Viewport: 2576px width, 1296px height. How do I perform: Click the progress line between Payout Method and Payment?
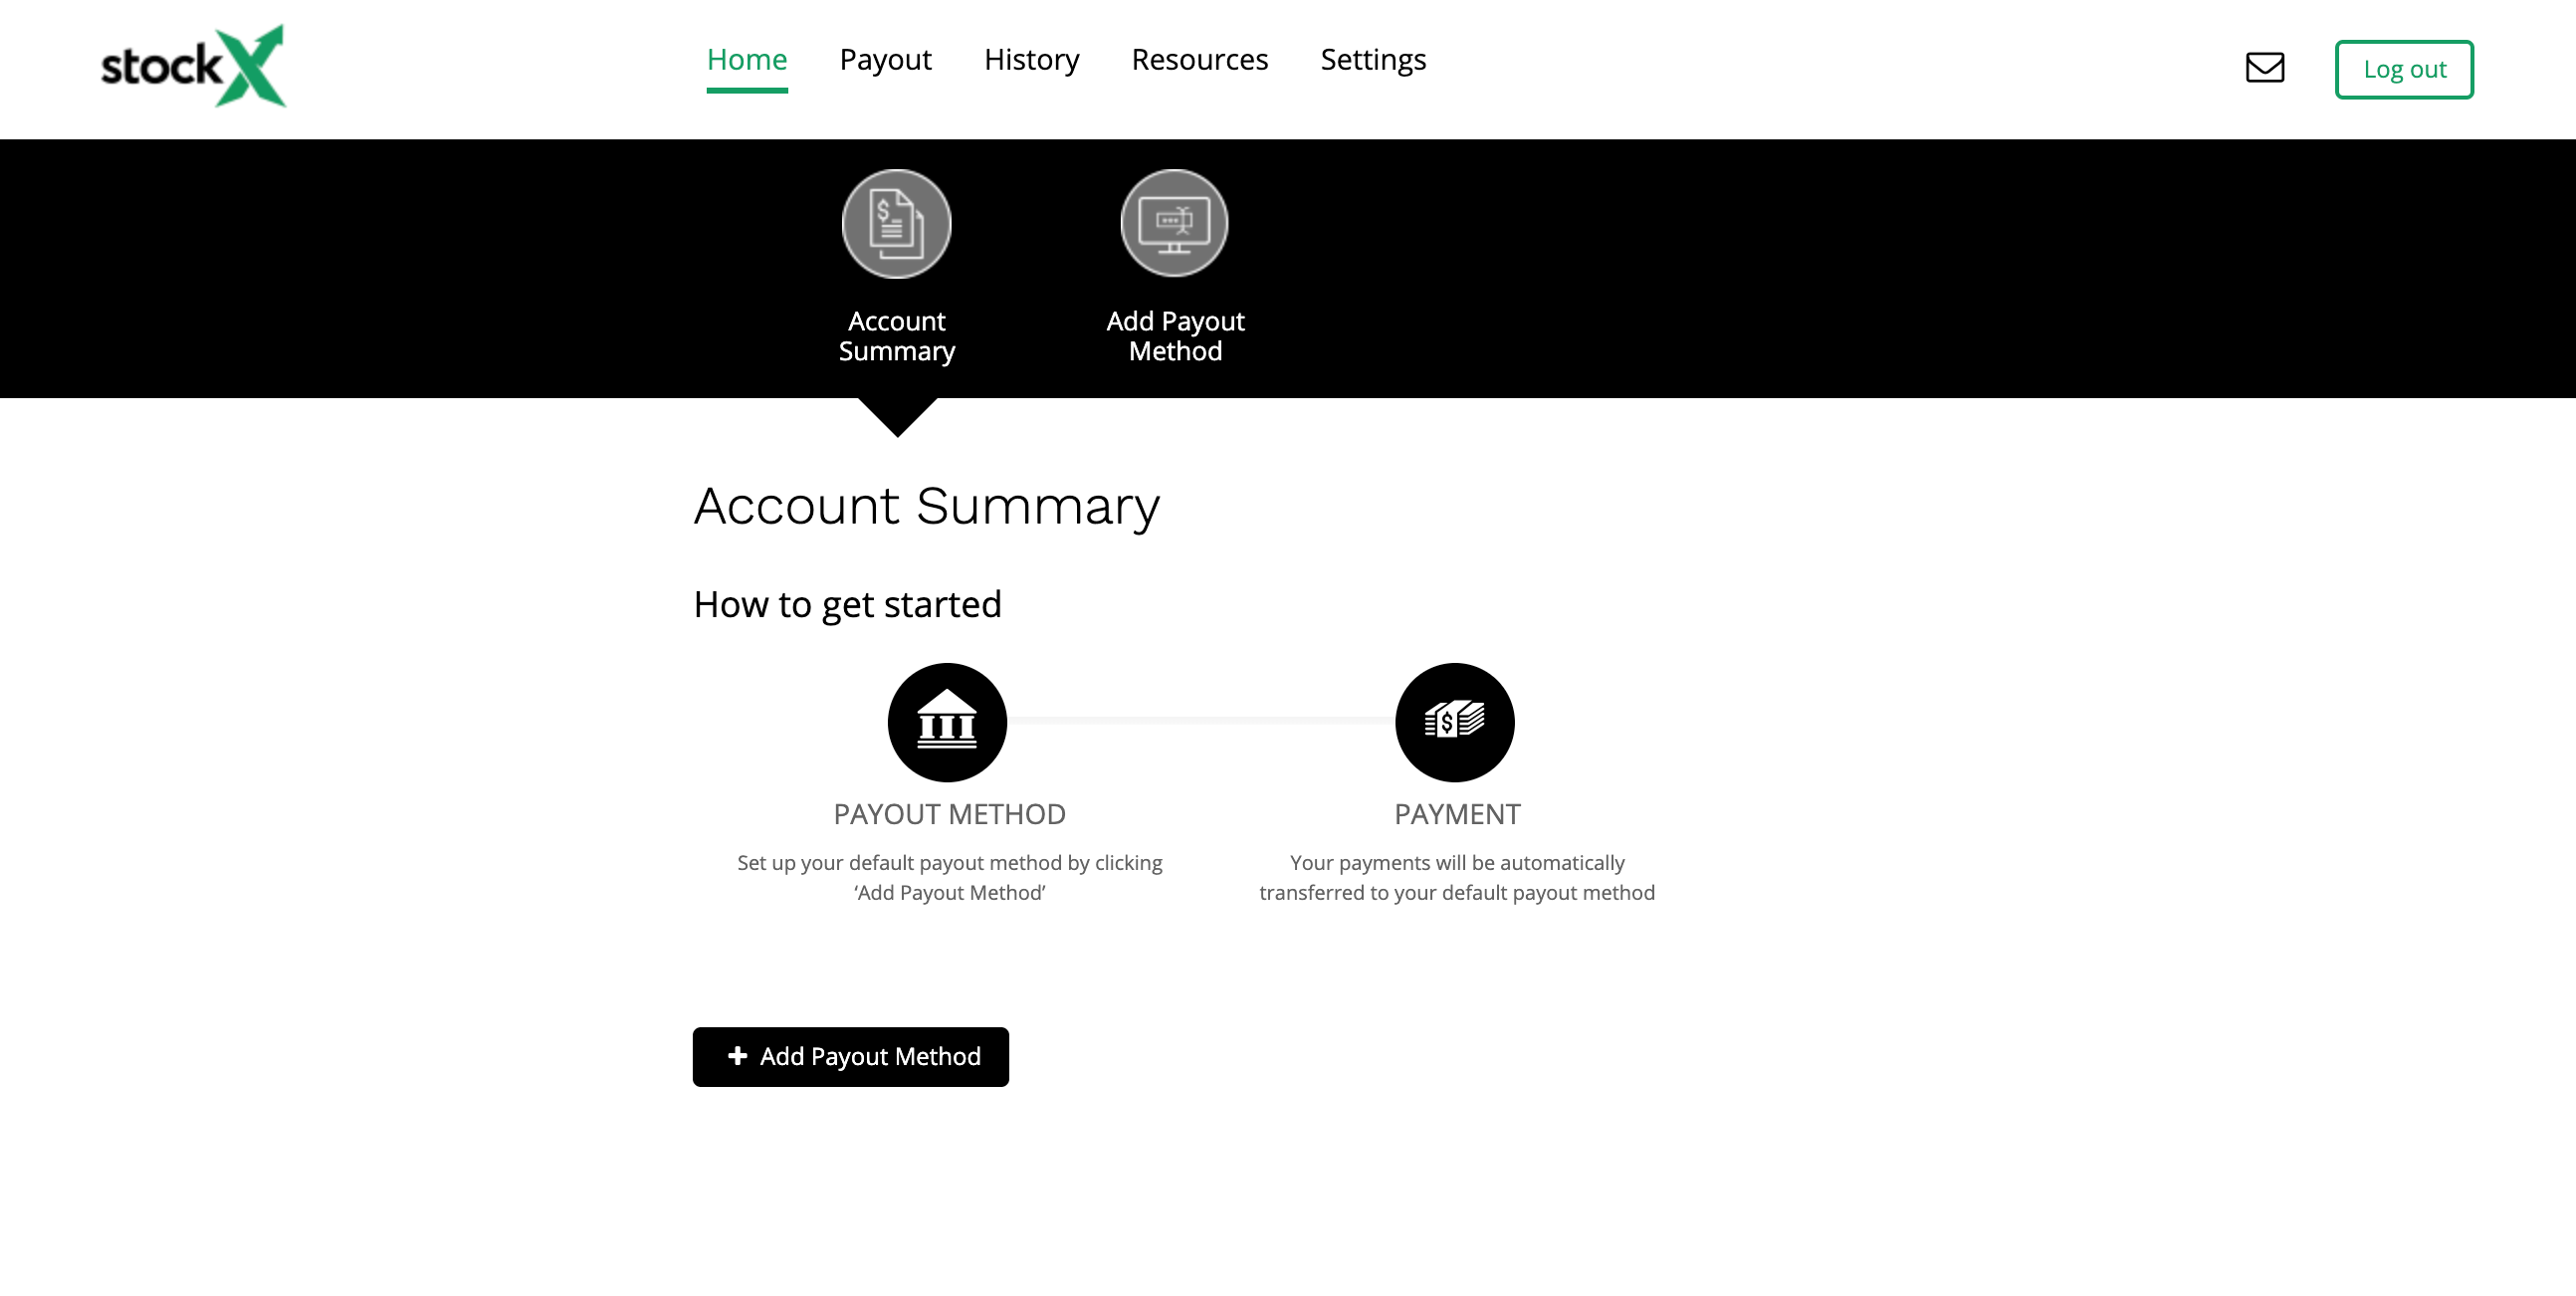click(x=1200, y=721)
